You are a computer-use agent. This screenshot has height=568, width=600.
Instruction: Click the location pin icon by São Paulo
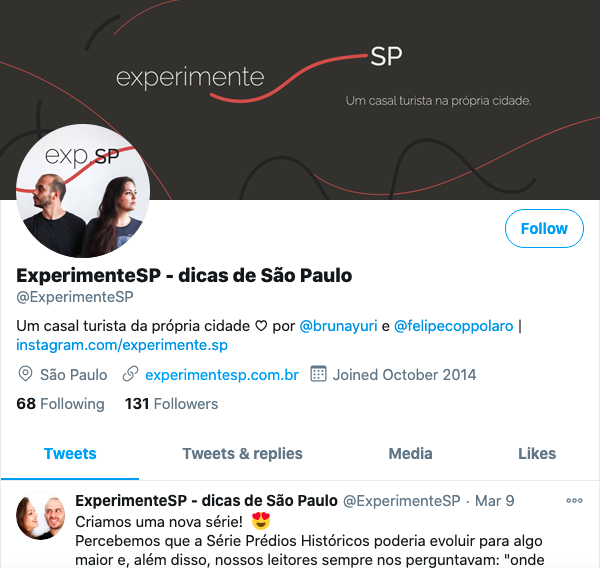pos(25,374)
